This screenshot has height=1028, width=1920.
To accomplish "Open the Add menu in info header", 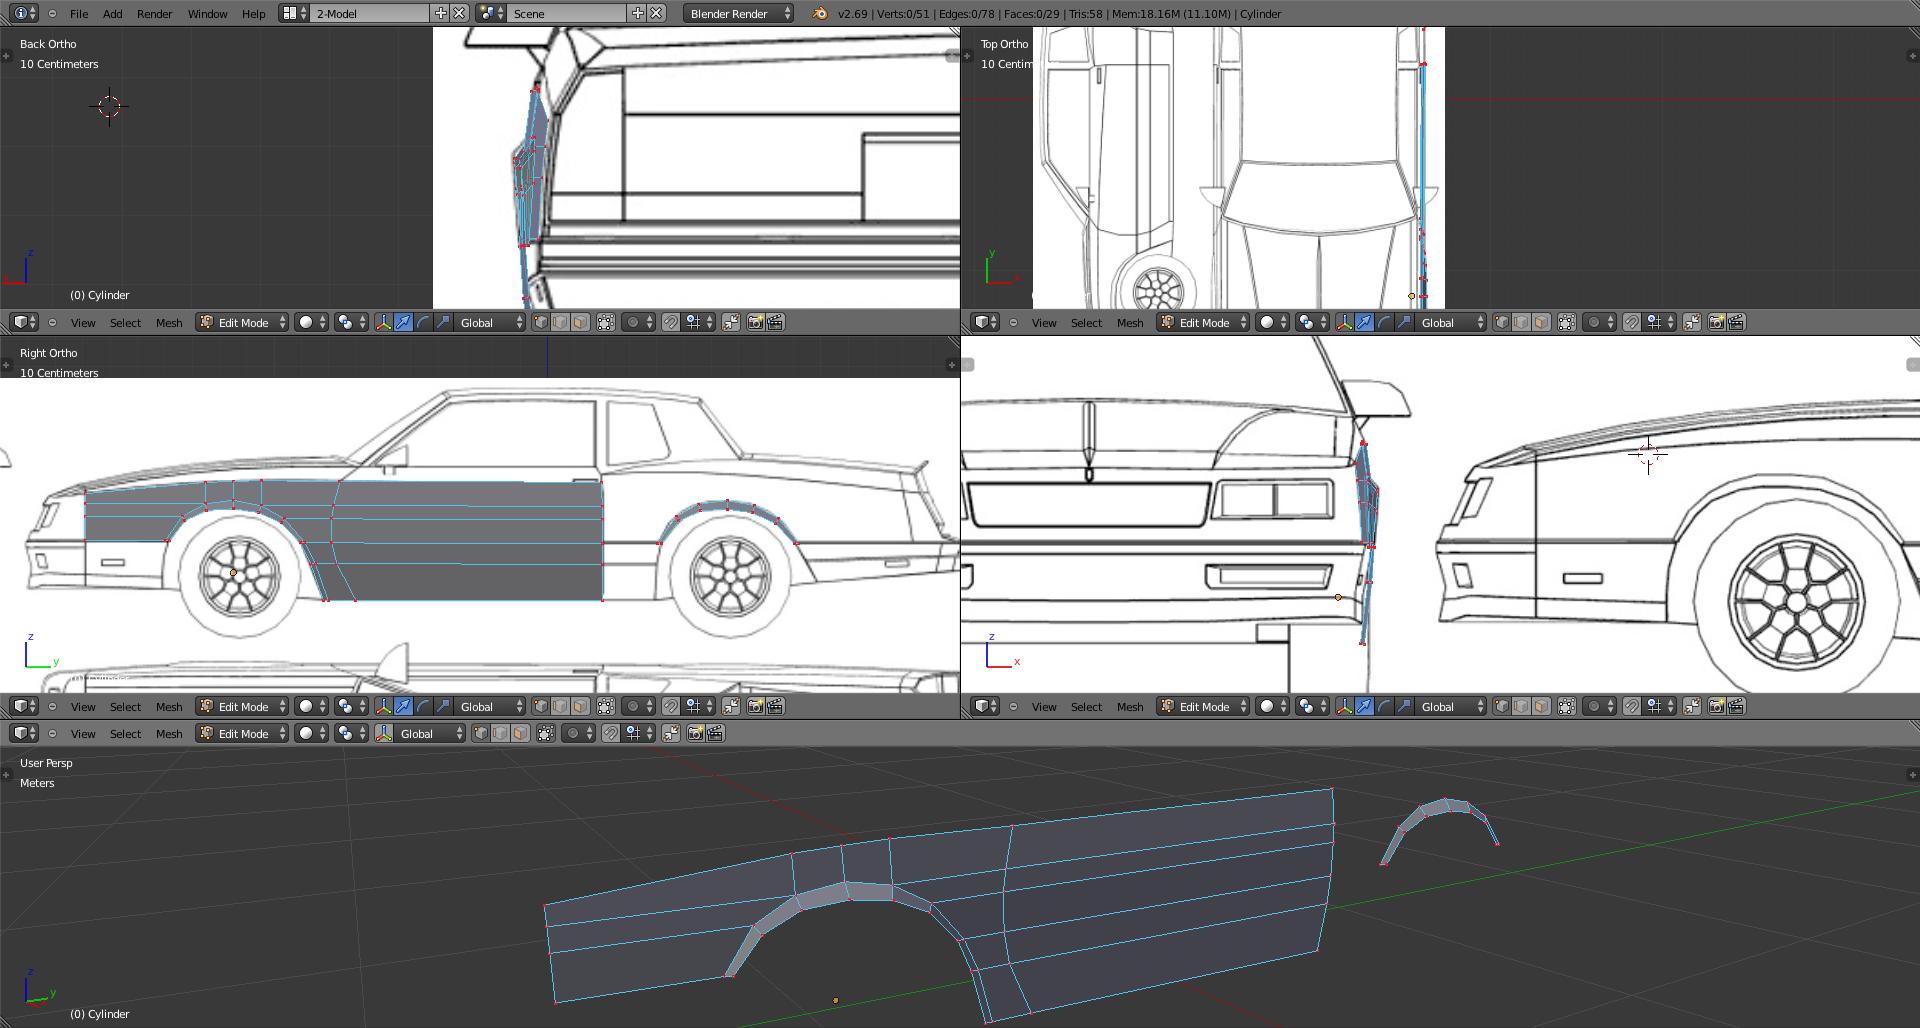I will pyautogui.click(x=113, y=14).
